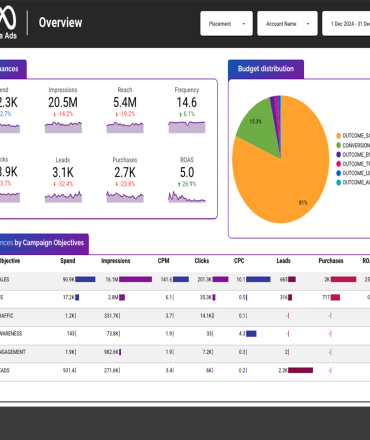The image size is (370, 440).
Task: Click the 26.9% ROAS change indicator
Action: pos(187,184)
